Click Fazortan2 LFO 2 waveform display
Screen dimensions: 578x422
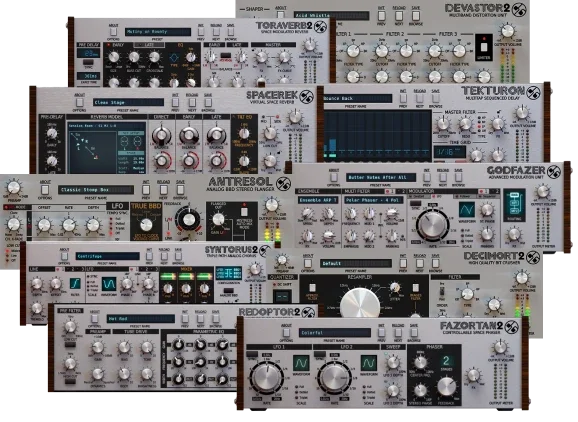pyautogui.click(x=369, y=363)
